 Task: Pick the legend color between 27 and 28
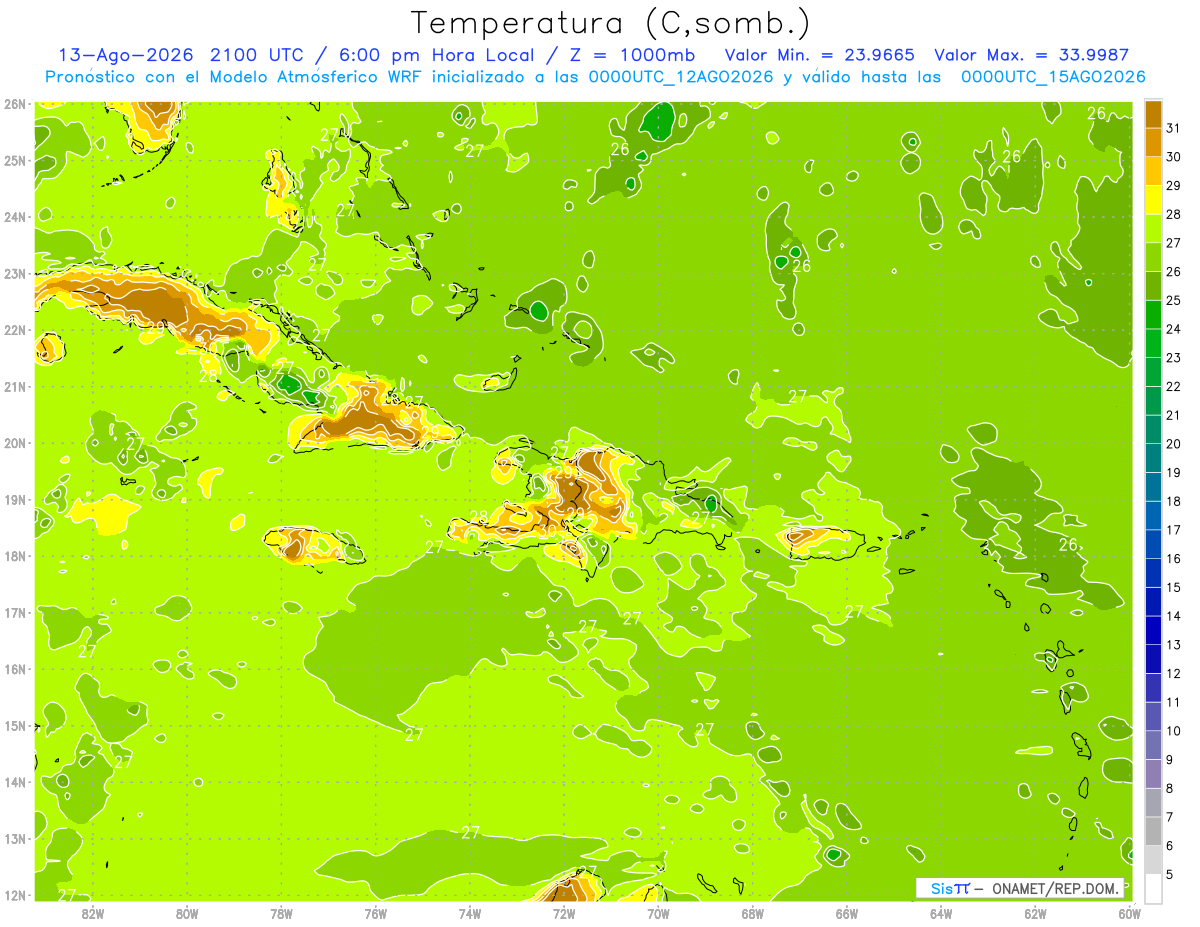point(1153,228)
